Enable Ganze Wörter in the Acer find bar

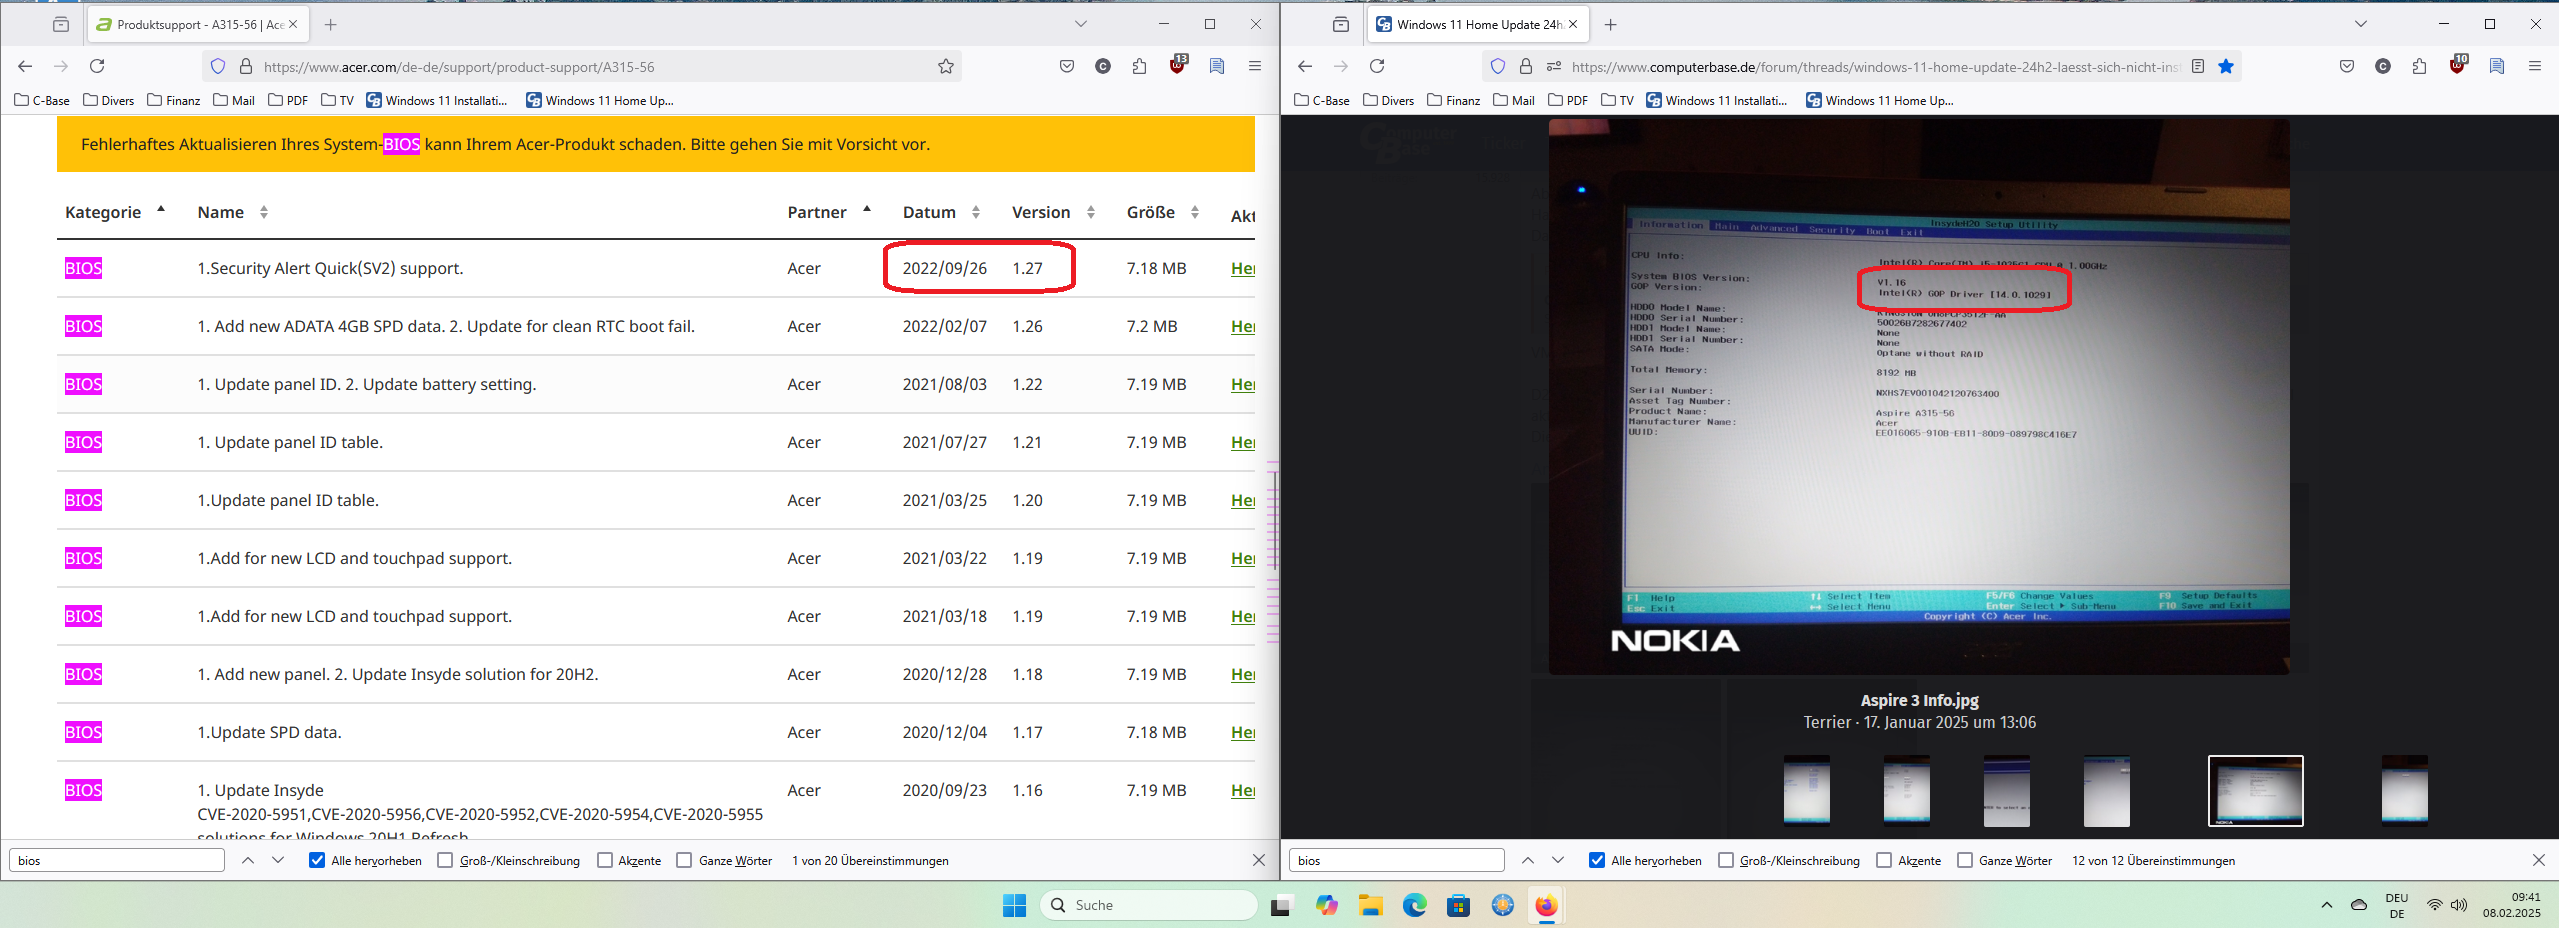684,860
